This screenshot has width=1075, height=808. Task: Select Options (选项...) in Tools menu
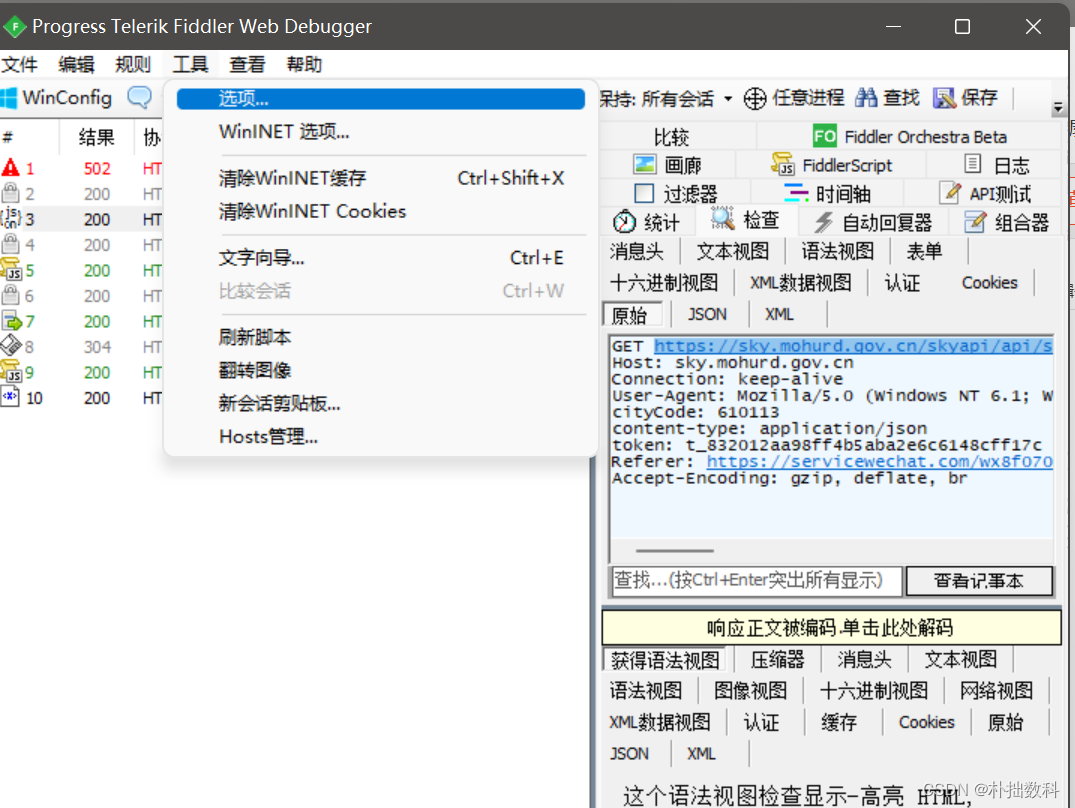click(x=381, y=99)
